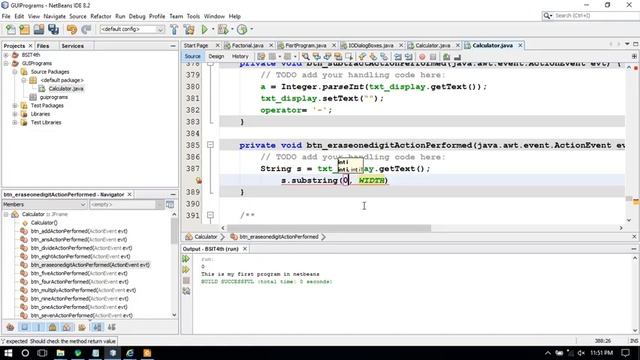Toggle Sort by Source button in Navigator

(x=111, y=327)
